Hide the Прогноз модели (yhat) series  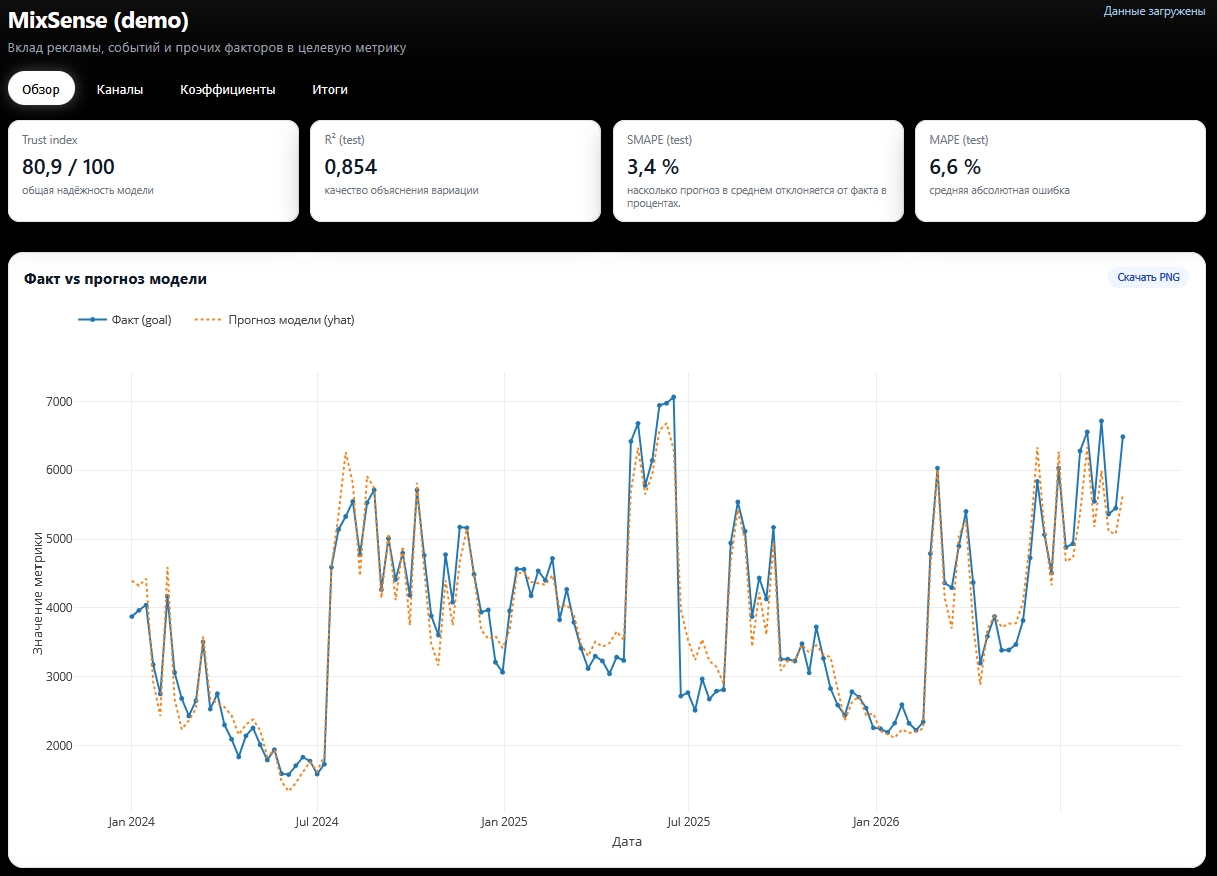point(274,320)
